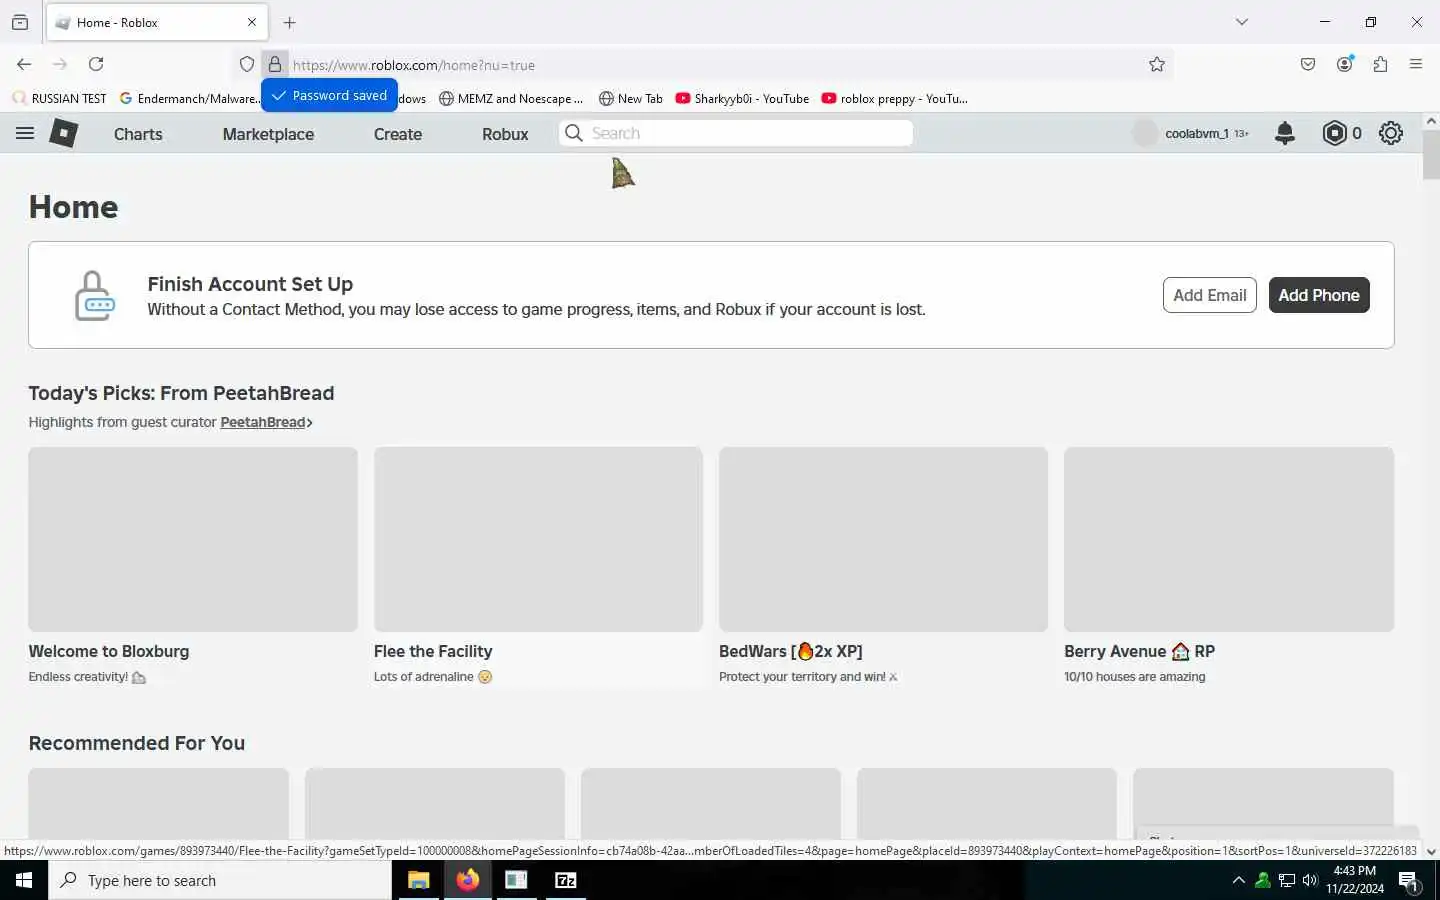Screen dimensions: 1440x900
Task: Click the Today's Picks: From PeetahBread heading
Action: (x=181, y=393)
